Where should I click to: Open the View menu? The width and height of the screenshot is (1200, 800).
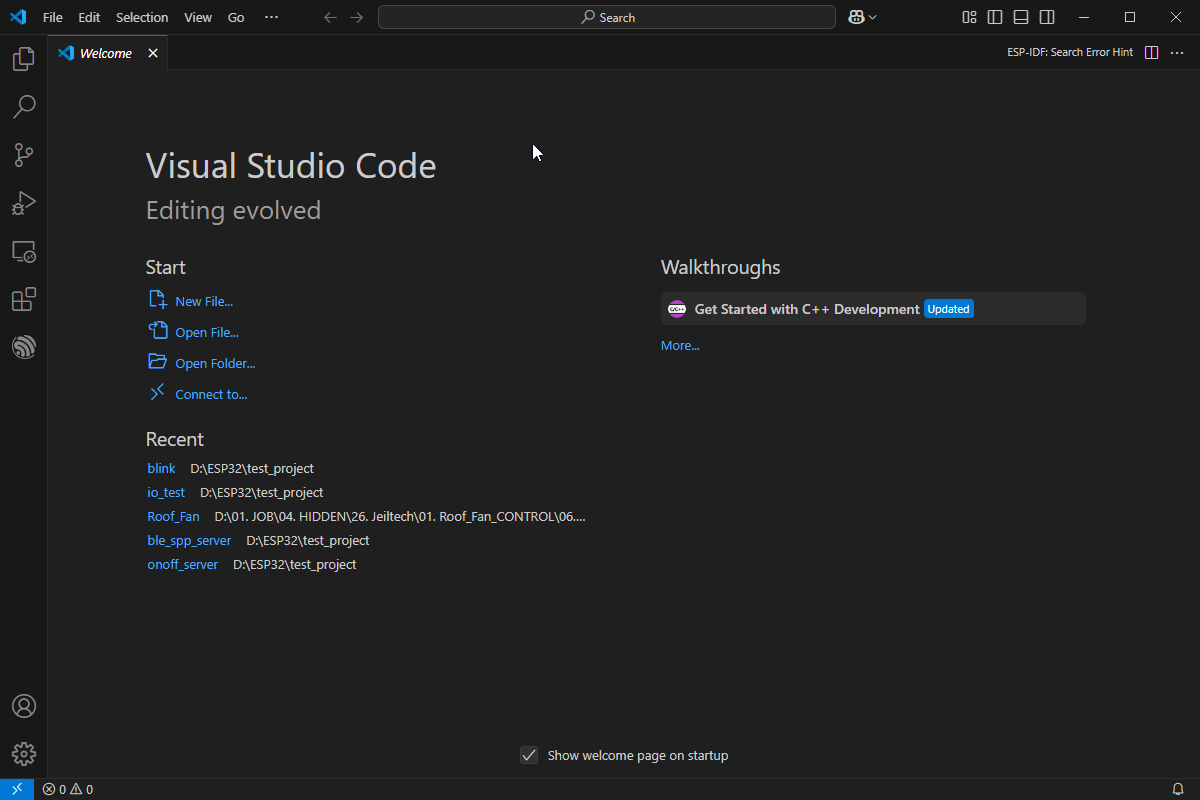coord(198,17)
